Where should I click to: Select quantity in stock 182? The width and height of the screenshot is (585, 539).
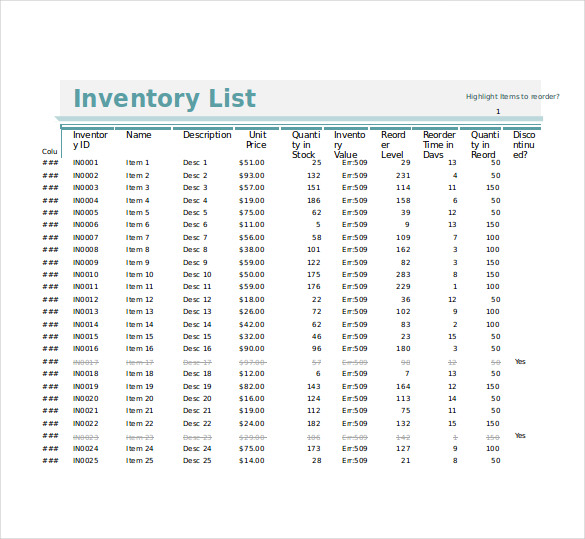pyautogui.click(x=314, y=424)
